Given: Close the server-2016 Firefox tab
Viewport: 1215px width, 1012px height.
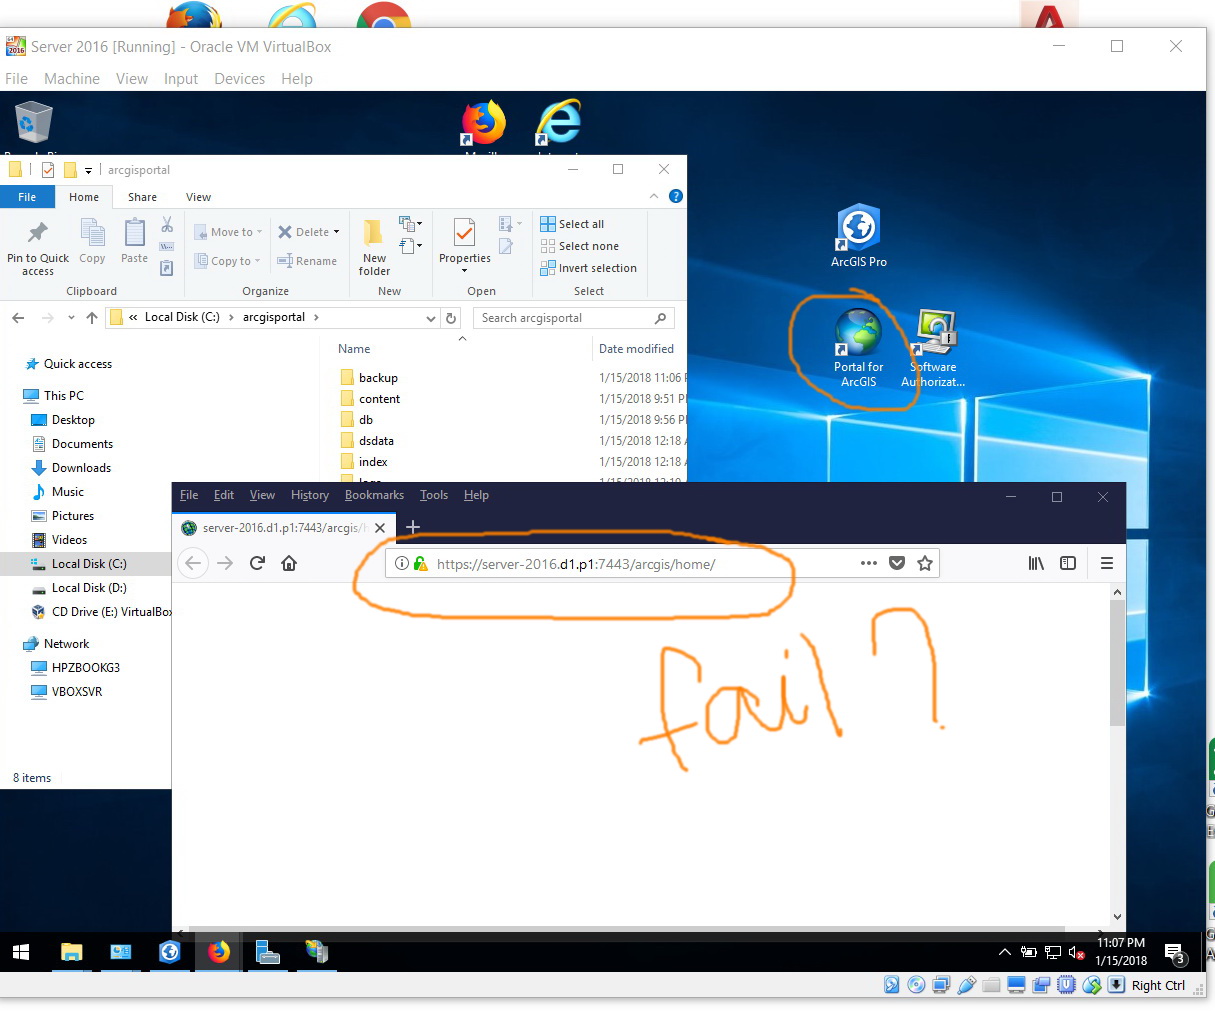Looking at the screenshot, I should (380, 528).
